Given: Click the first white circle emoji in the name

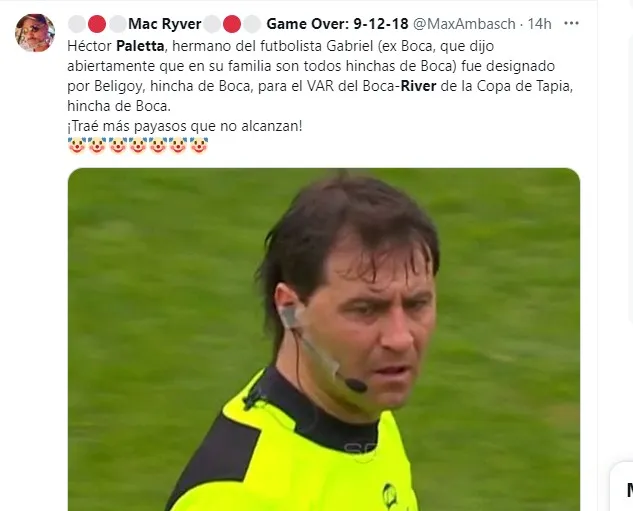Looking at the screenshot, I should pos(76,24).
